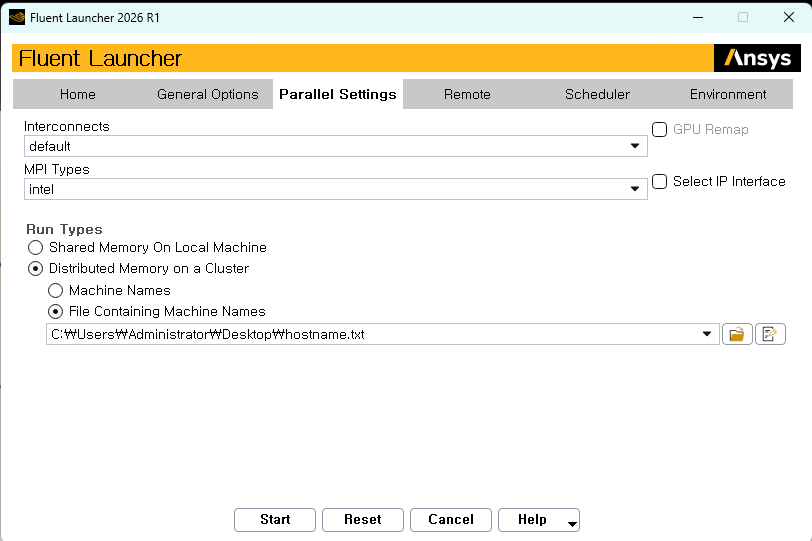Screen dimensions: 812x541
Task: Enable the Select IP Interface checkbox
Action: [660, 182]
